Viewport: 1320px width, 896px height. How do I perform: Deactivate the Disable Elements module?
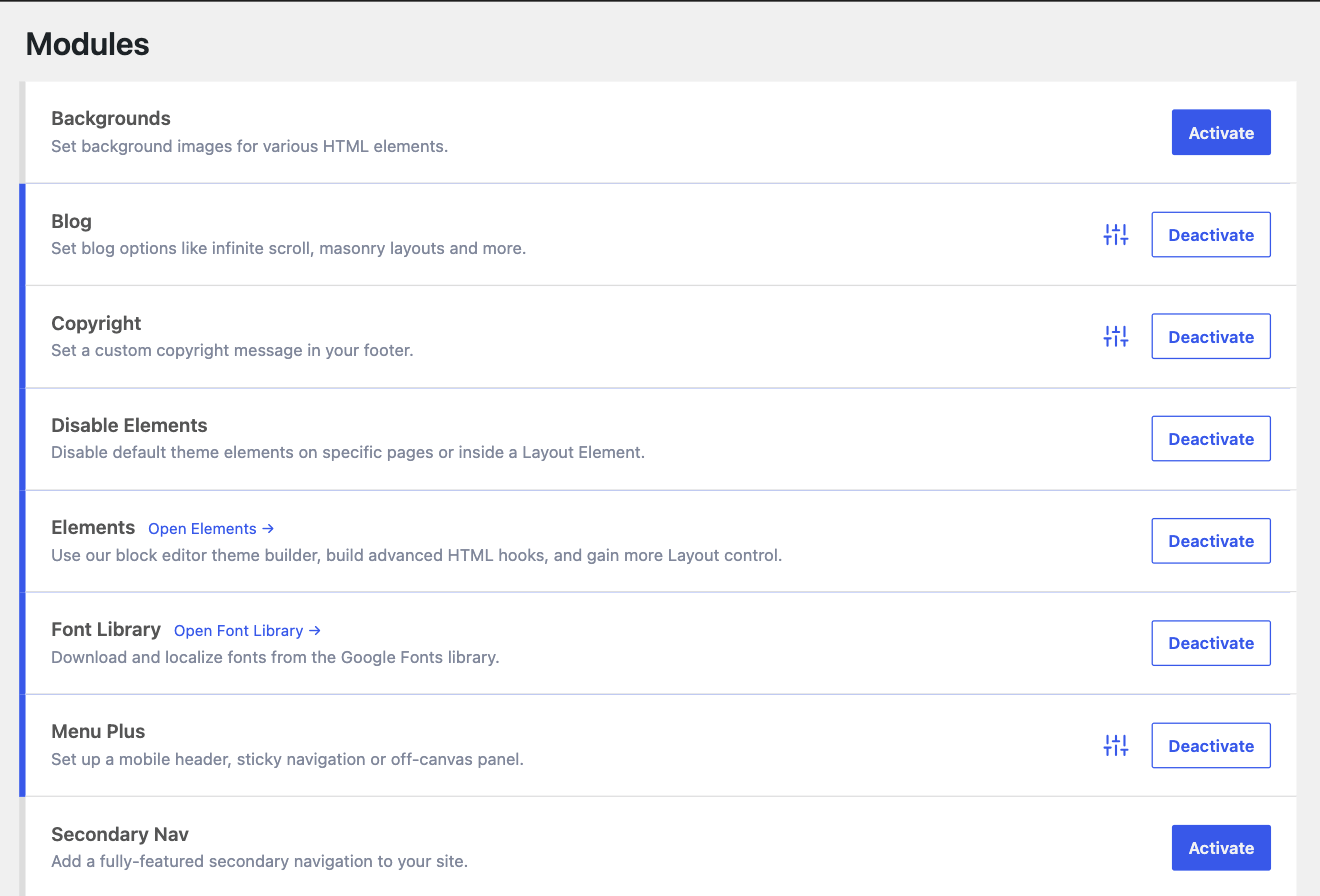click(x=1211, y=439)
